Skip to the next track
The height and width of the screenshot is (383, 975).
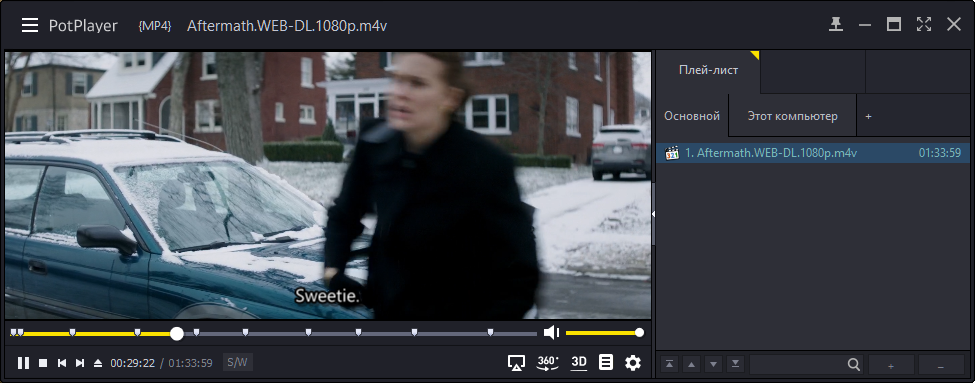click(x=80, y=363)
